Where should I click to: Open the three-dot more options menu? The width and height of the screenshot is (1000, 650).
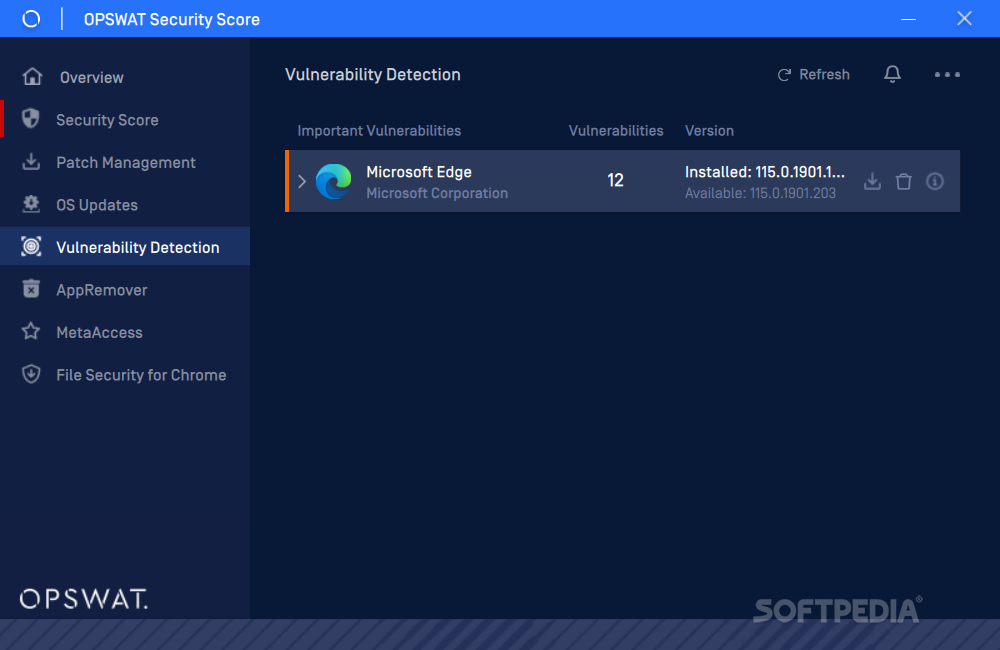click(x=947, y=75)
